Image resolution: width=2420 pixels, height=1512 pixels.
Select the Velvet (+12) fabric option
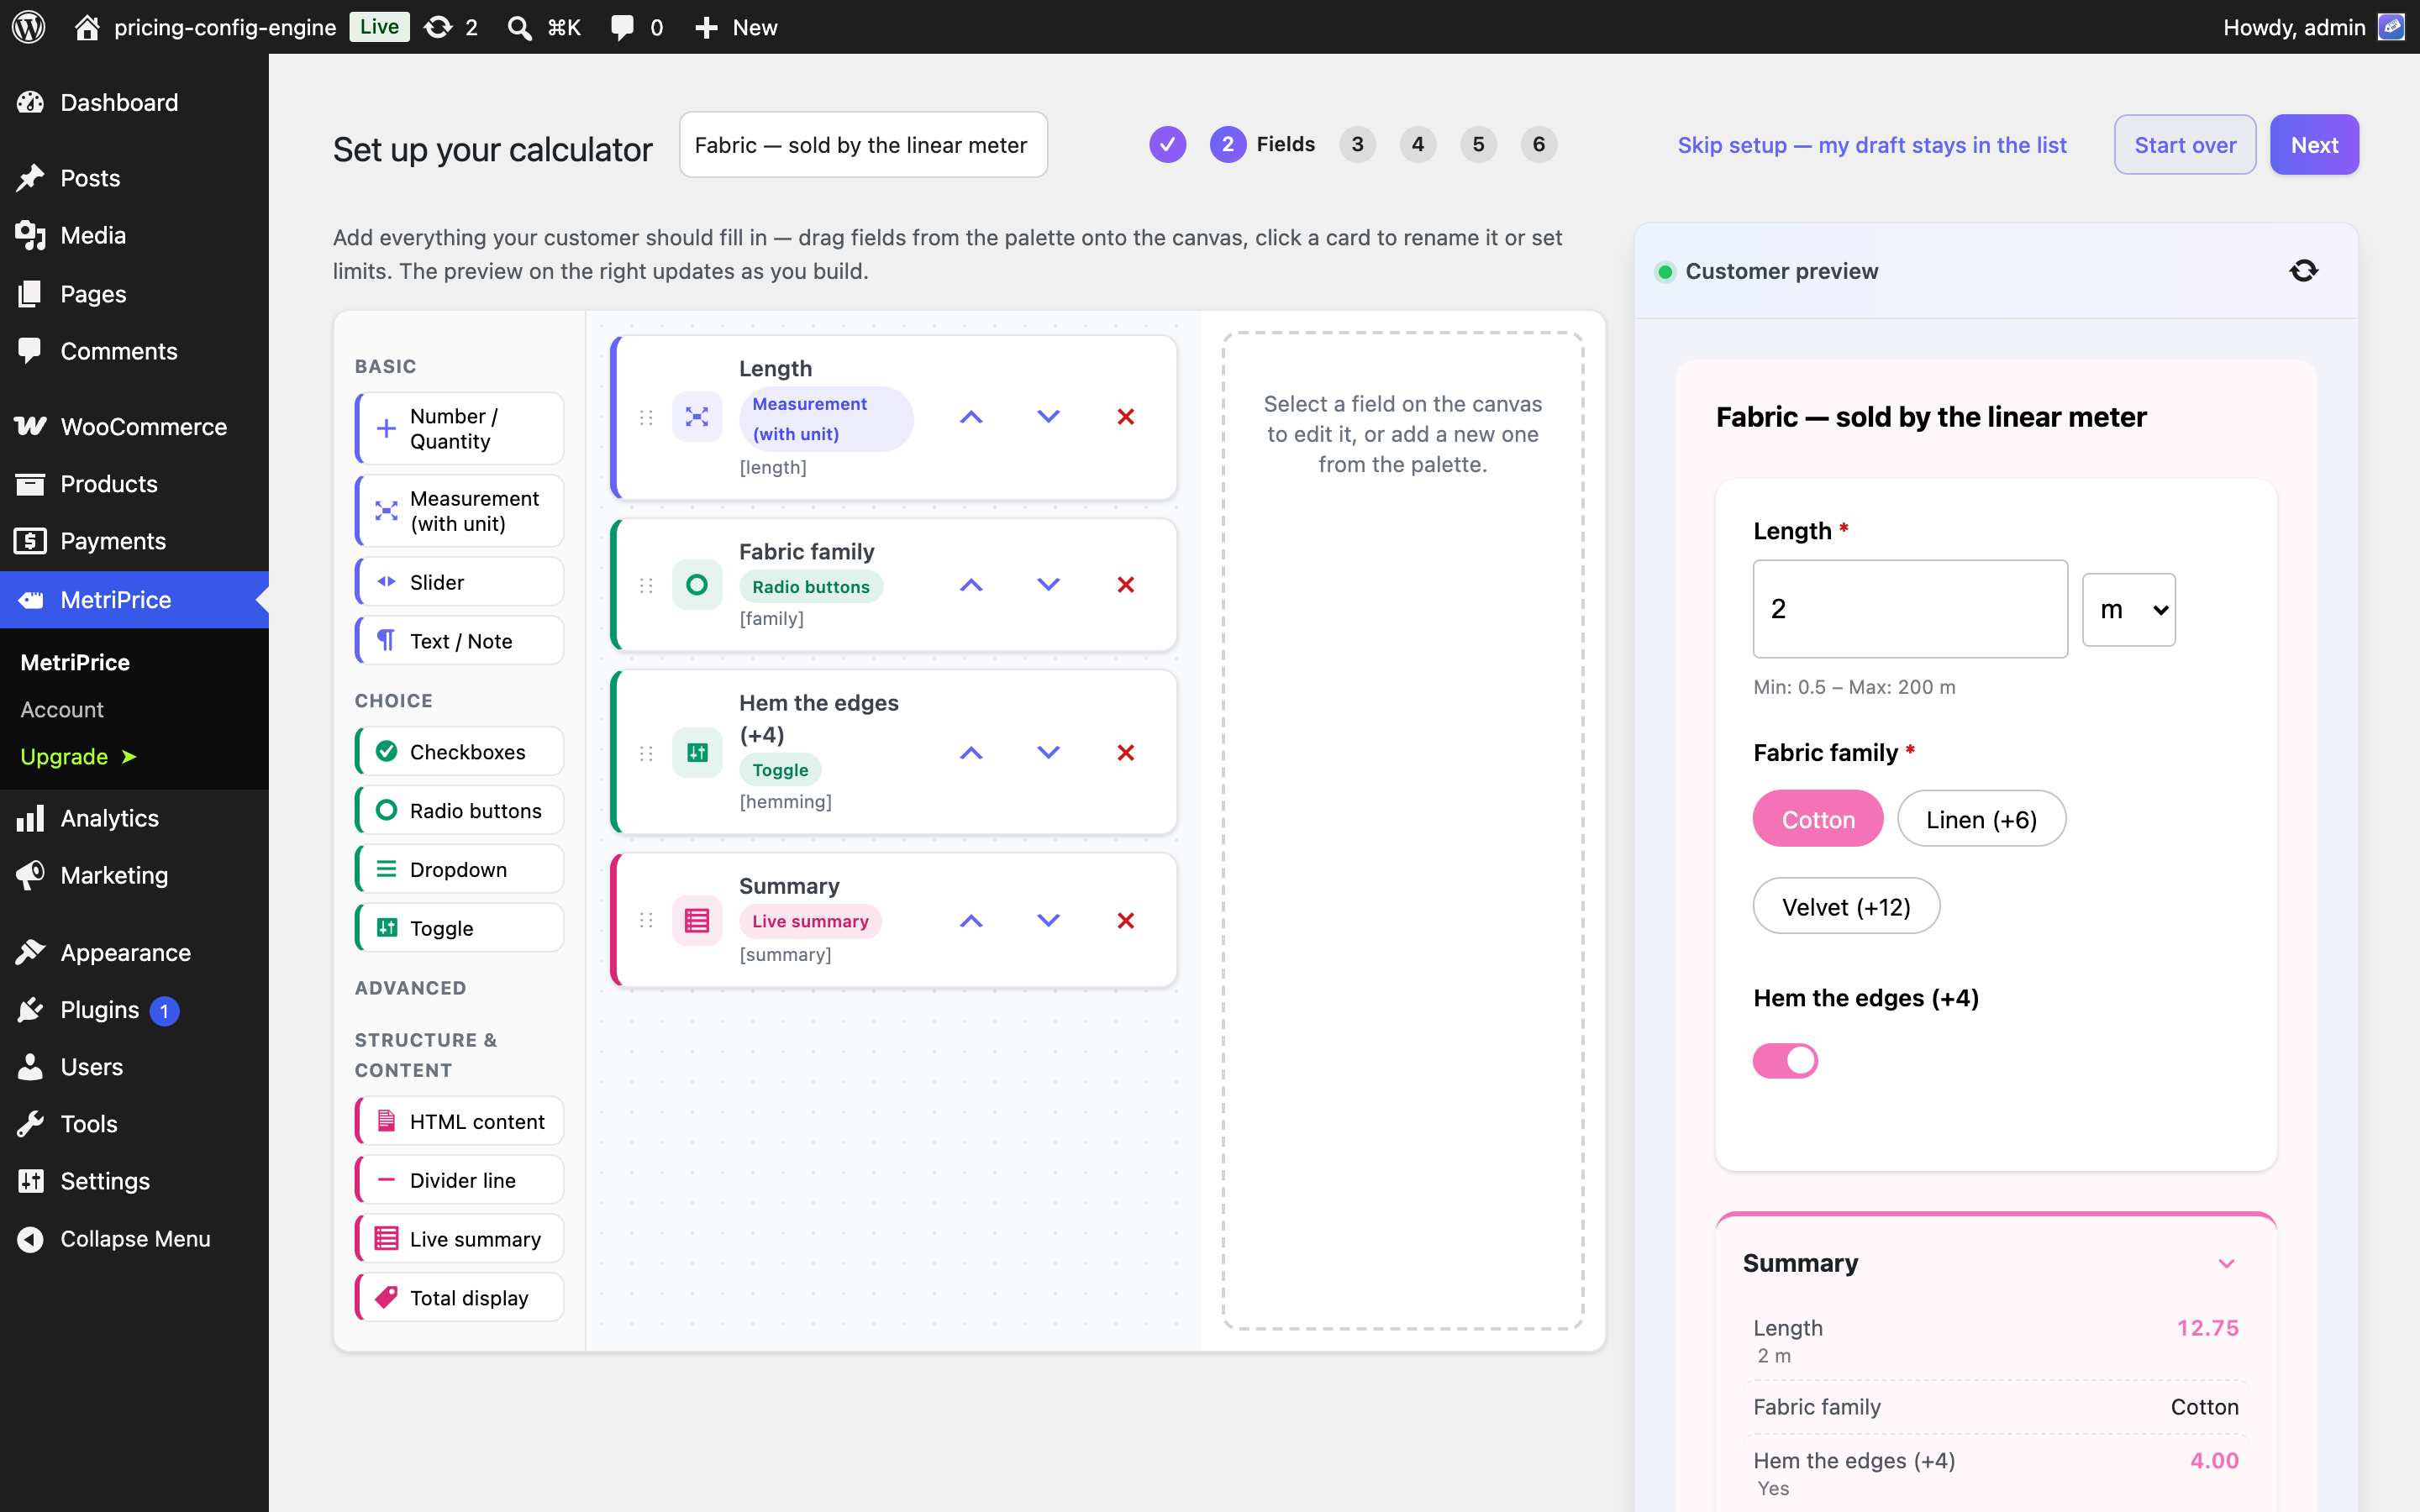click(x=1846, y=906)
